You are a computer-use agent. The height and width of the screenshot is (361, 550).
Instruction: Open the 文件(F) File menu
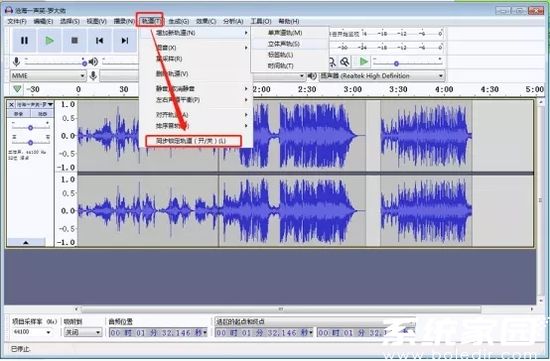(x=17, y=21)
